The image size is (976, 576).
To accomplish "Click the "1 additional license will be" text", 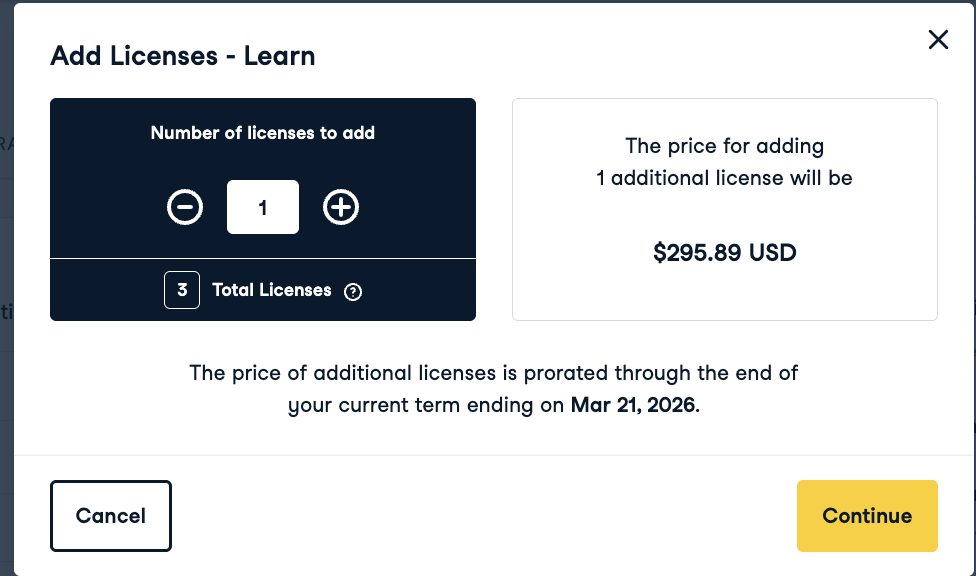I will tap(724, 179).
